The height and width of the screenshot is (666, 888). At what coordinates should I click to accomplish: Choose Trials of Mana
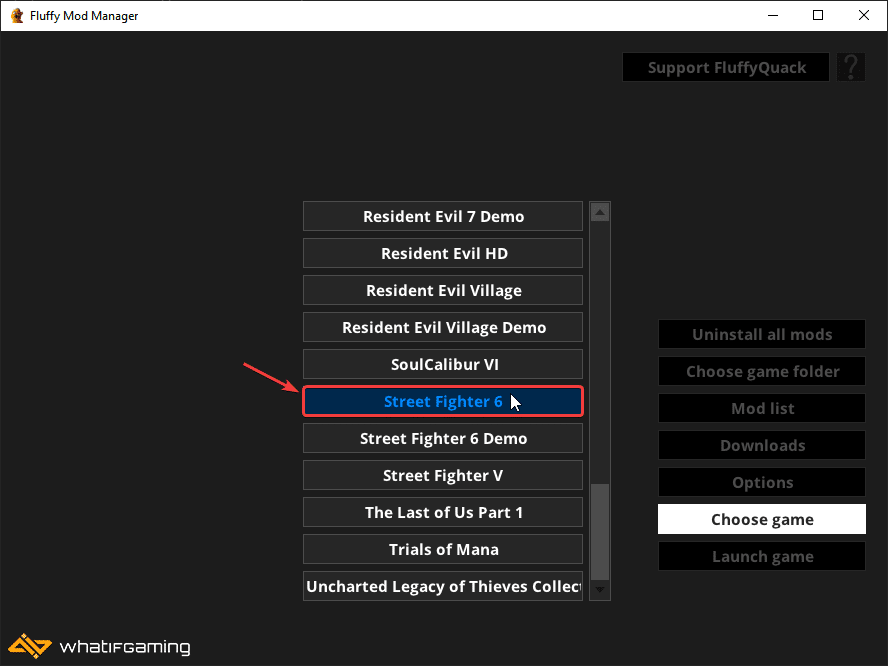443,549
